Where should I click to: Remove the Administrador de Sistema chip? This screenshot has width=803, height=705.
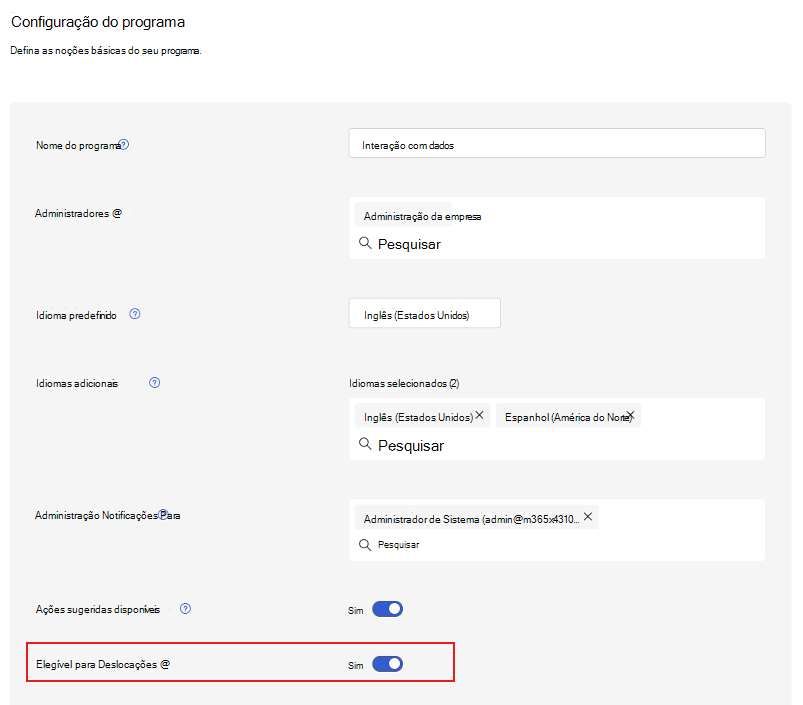(x=588, y=517)
